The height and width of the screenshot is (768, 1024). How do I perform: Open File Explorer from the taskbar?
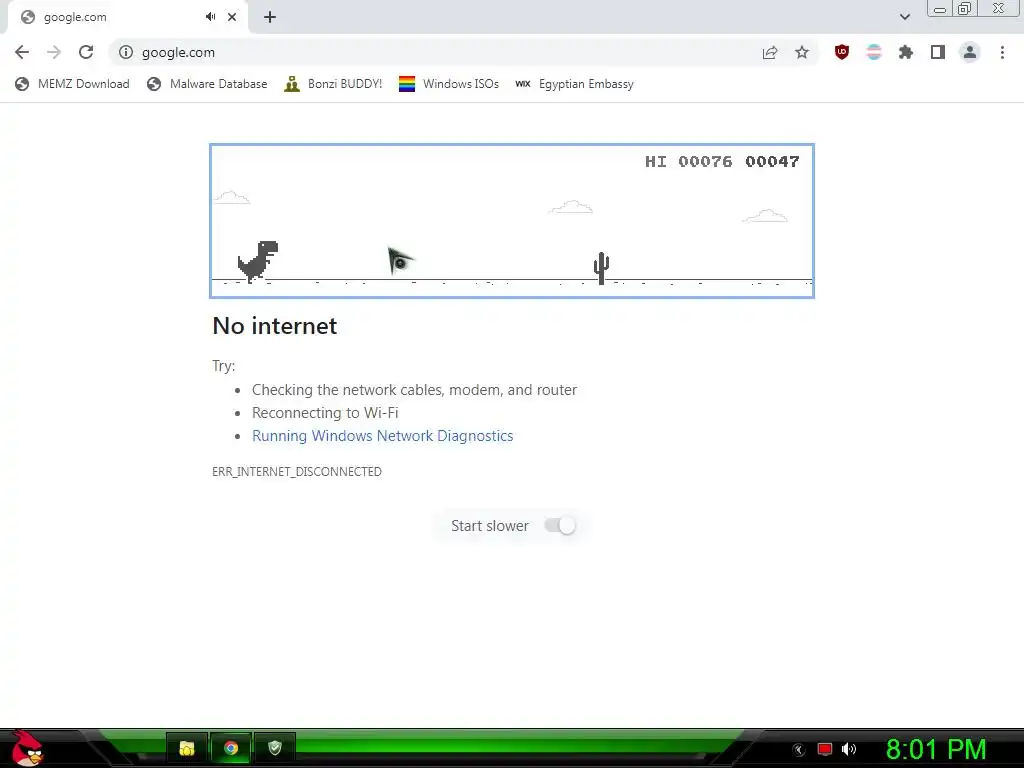187,748
